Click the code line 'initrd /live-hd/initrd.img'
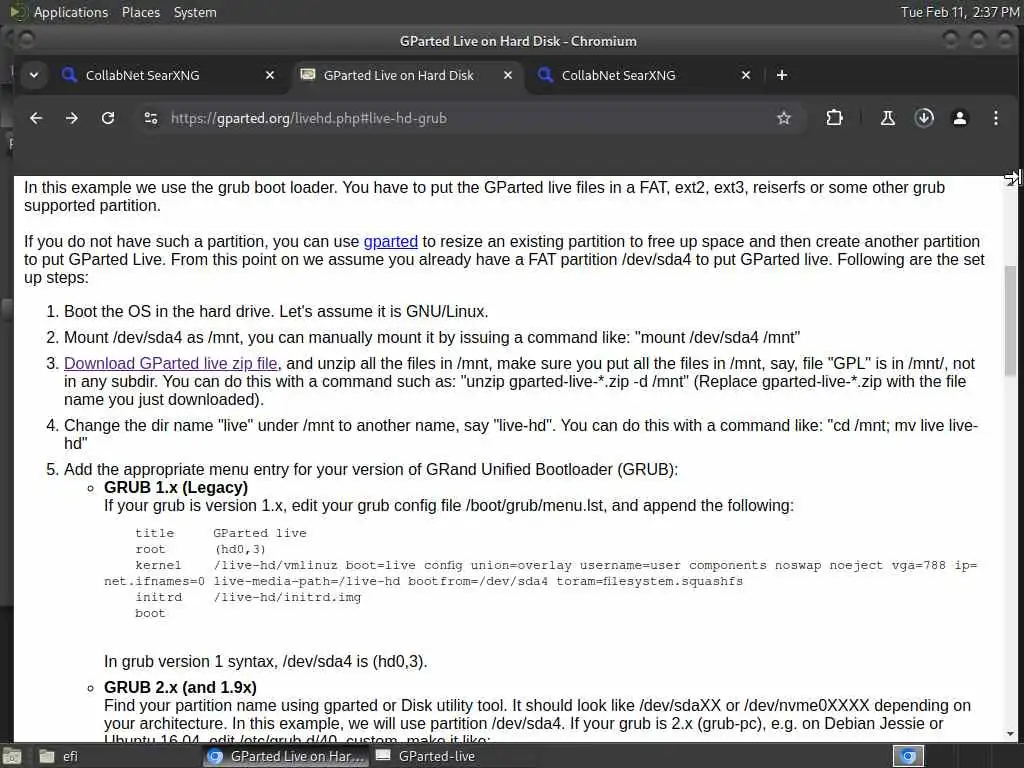Screen dimensions: 1024x768 coord(248,597)
